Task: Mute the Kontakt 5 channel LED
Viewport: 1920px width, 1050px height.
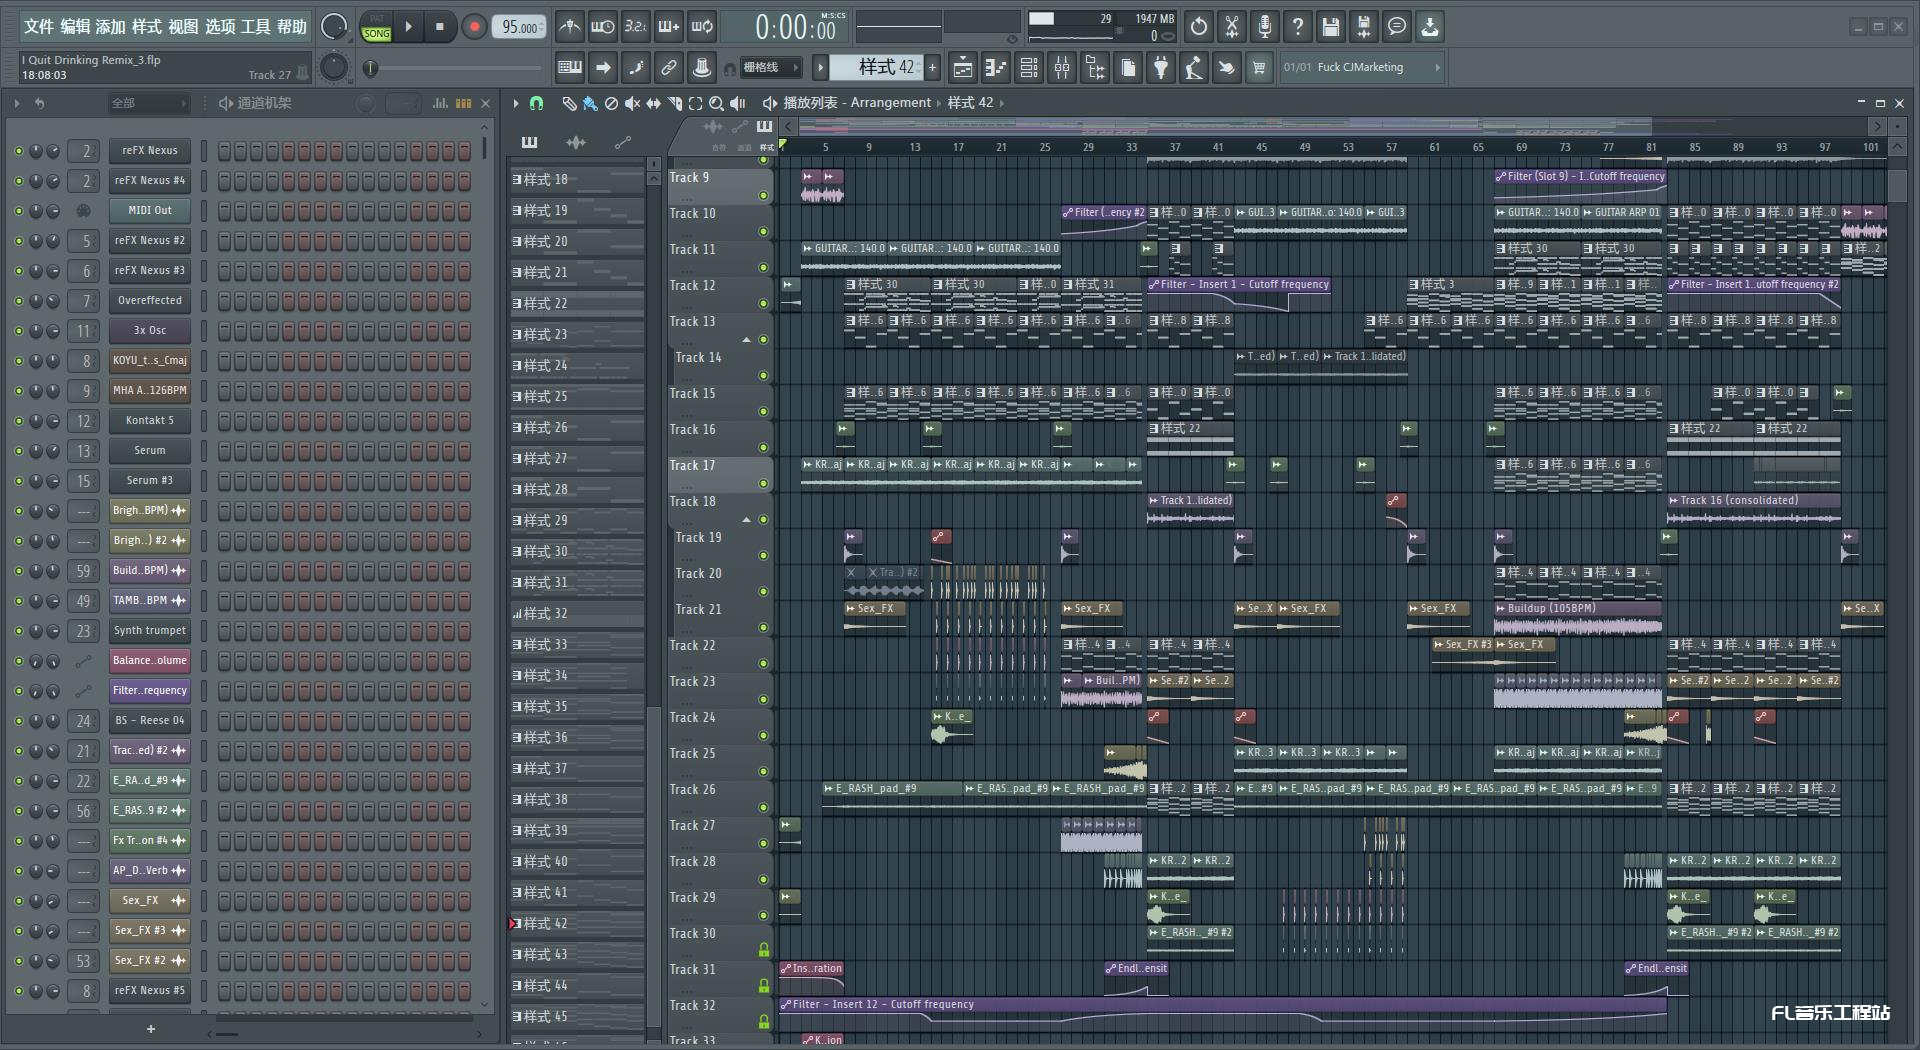Action: pyautogui.click(x=19, y=421)
